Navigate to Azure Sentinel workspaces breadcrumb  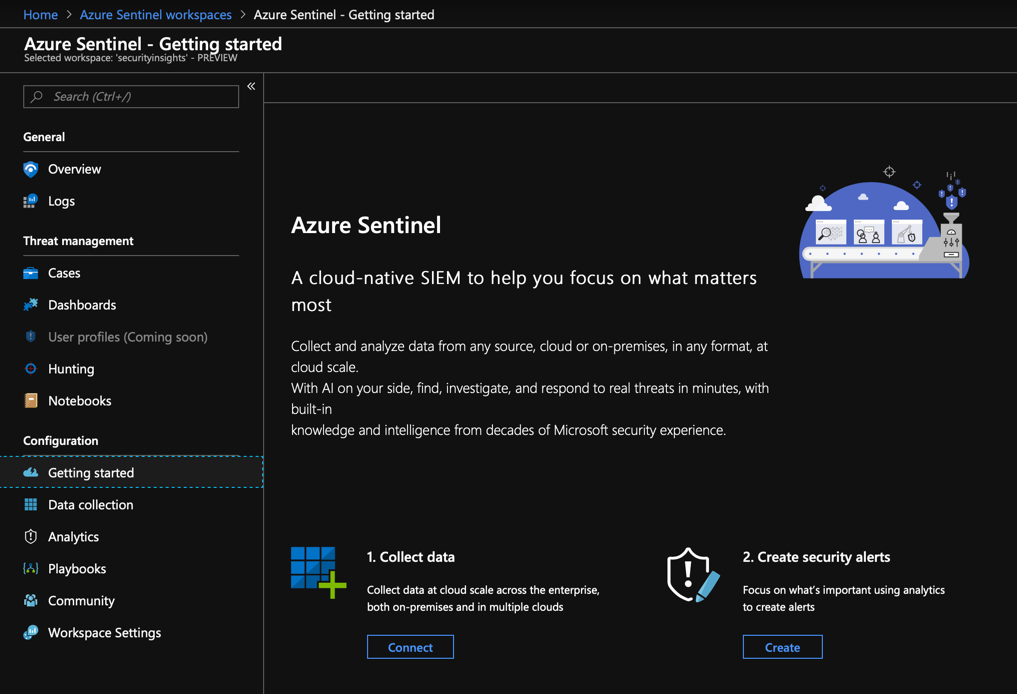point(155,15)
